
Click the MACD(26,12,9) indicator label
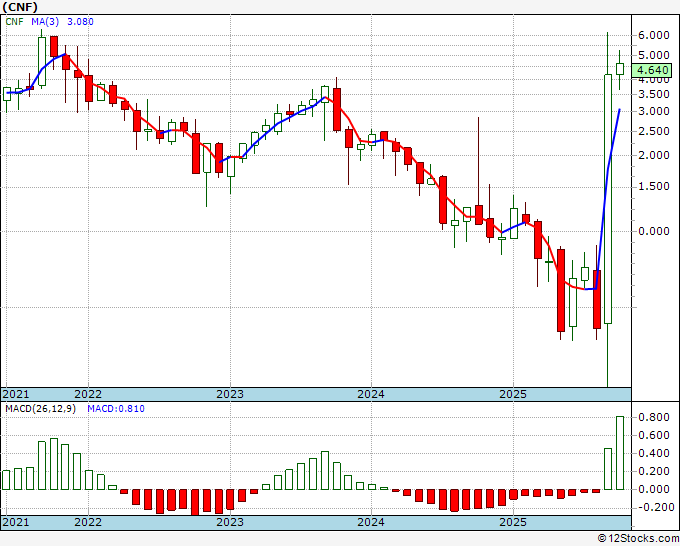tap(41, 409)
